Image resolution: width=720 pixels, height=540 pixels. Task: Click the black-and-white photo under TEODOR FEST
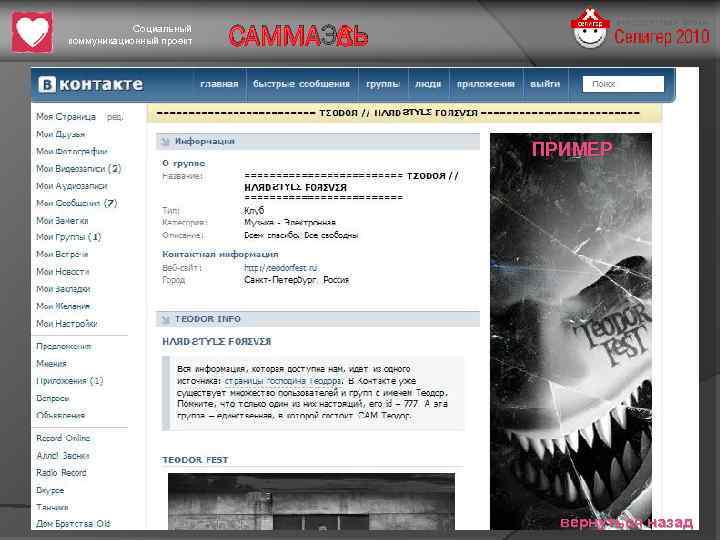coord(311,502)
